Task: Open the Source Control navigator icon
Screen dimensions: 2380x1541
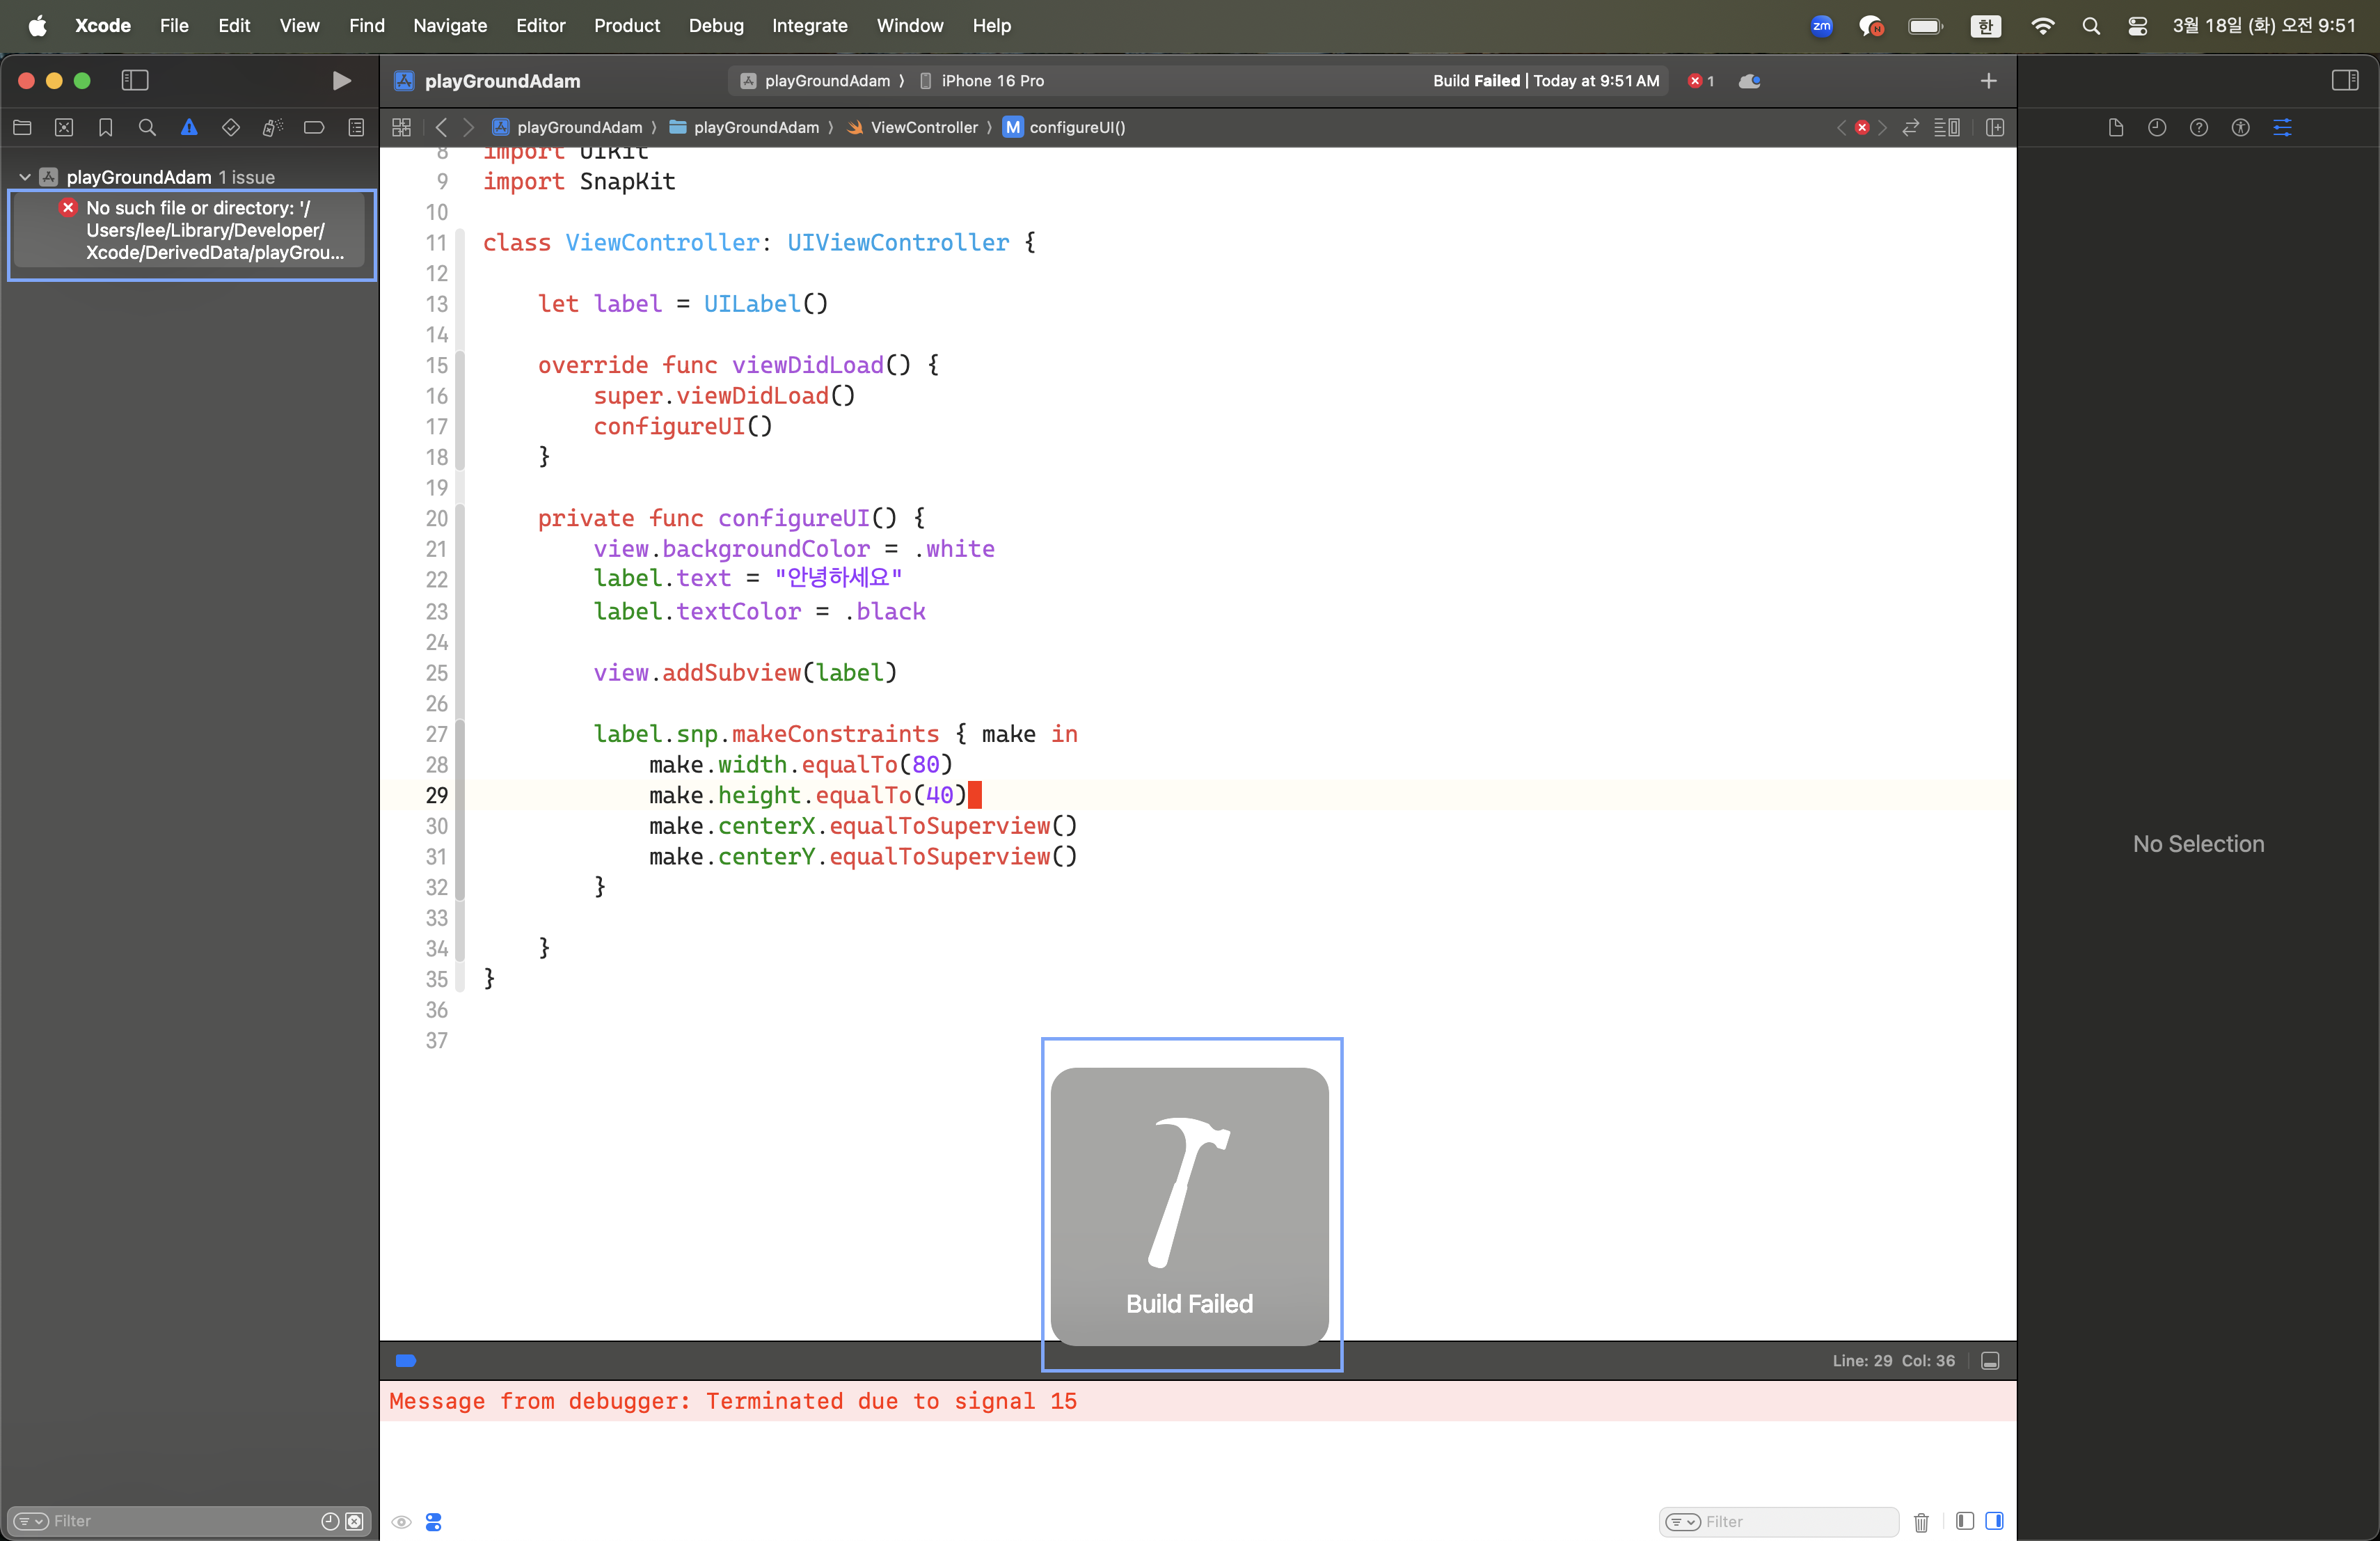Action: click(64, 127)
